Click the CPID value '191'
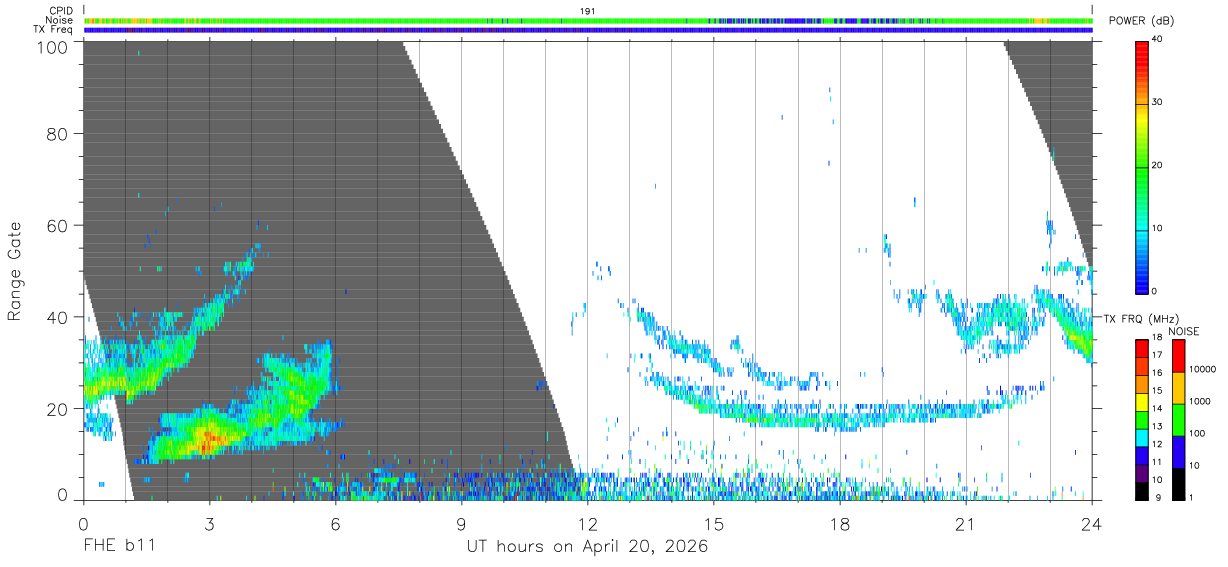 point(588,11)
